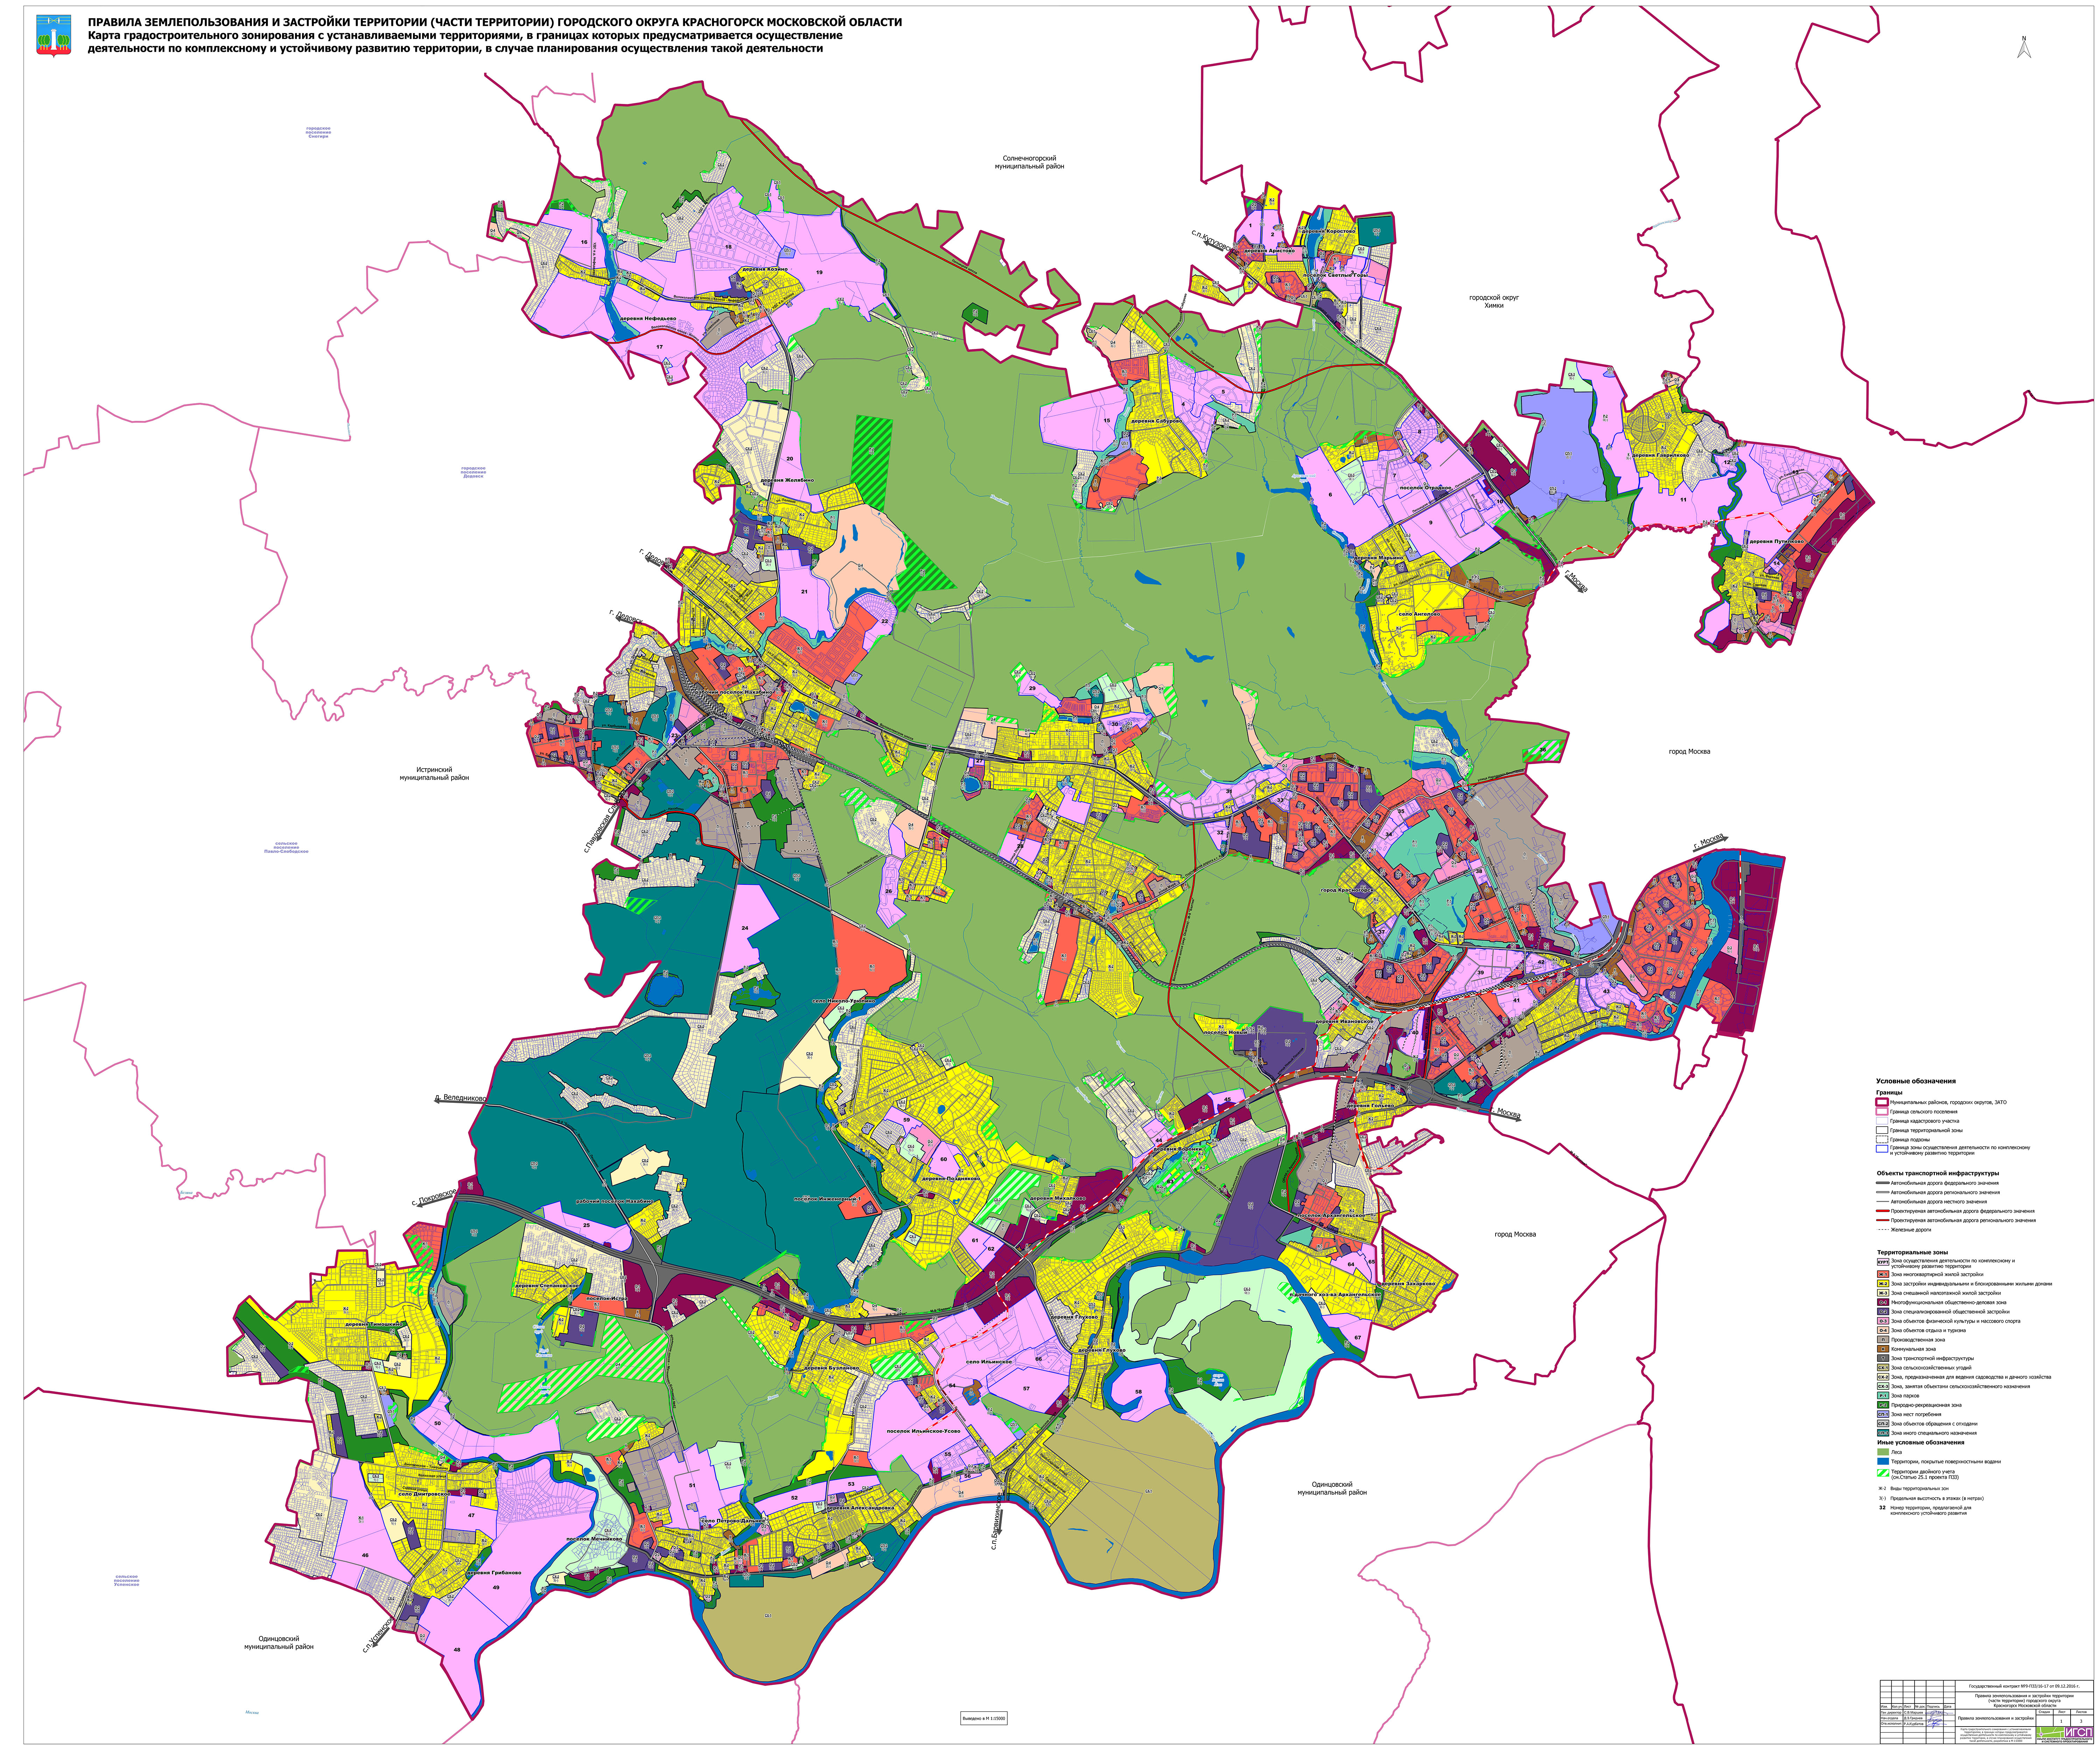Click the planned federal road red line symbol
Image resolution: width=2100 pixels, height=1750 pixels.
click(x=1883, y=1211)
